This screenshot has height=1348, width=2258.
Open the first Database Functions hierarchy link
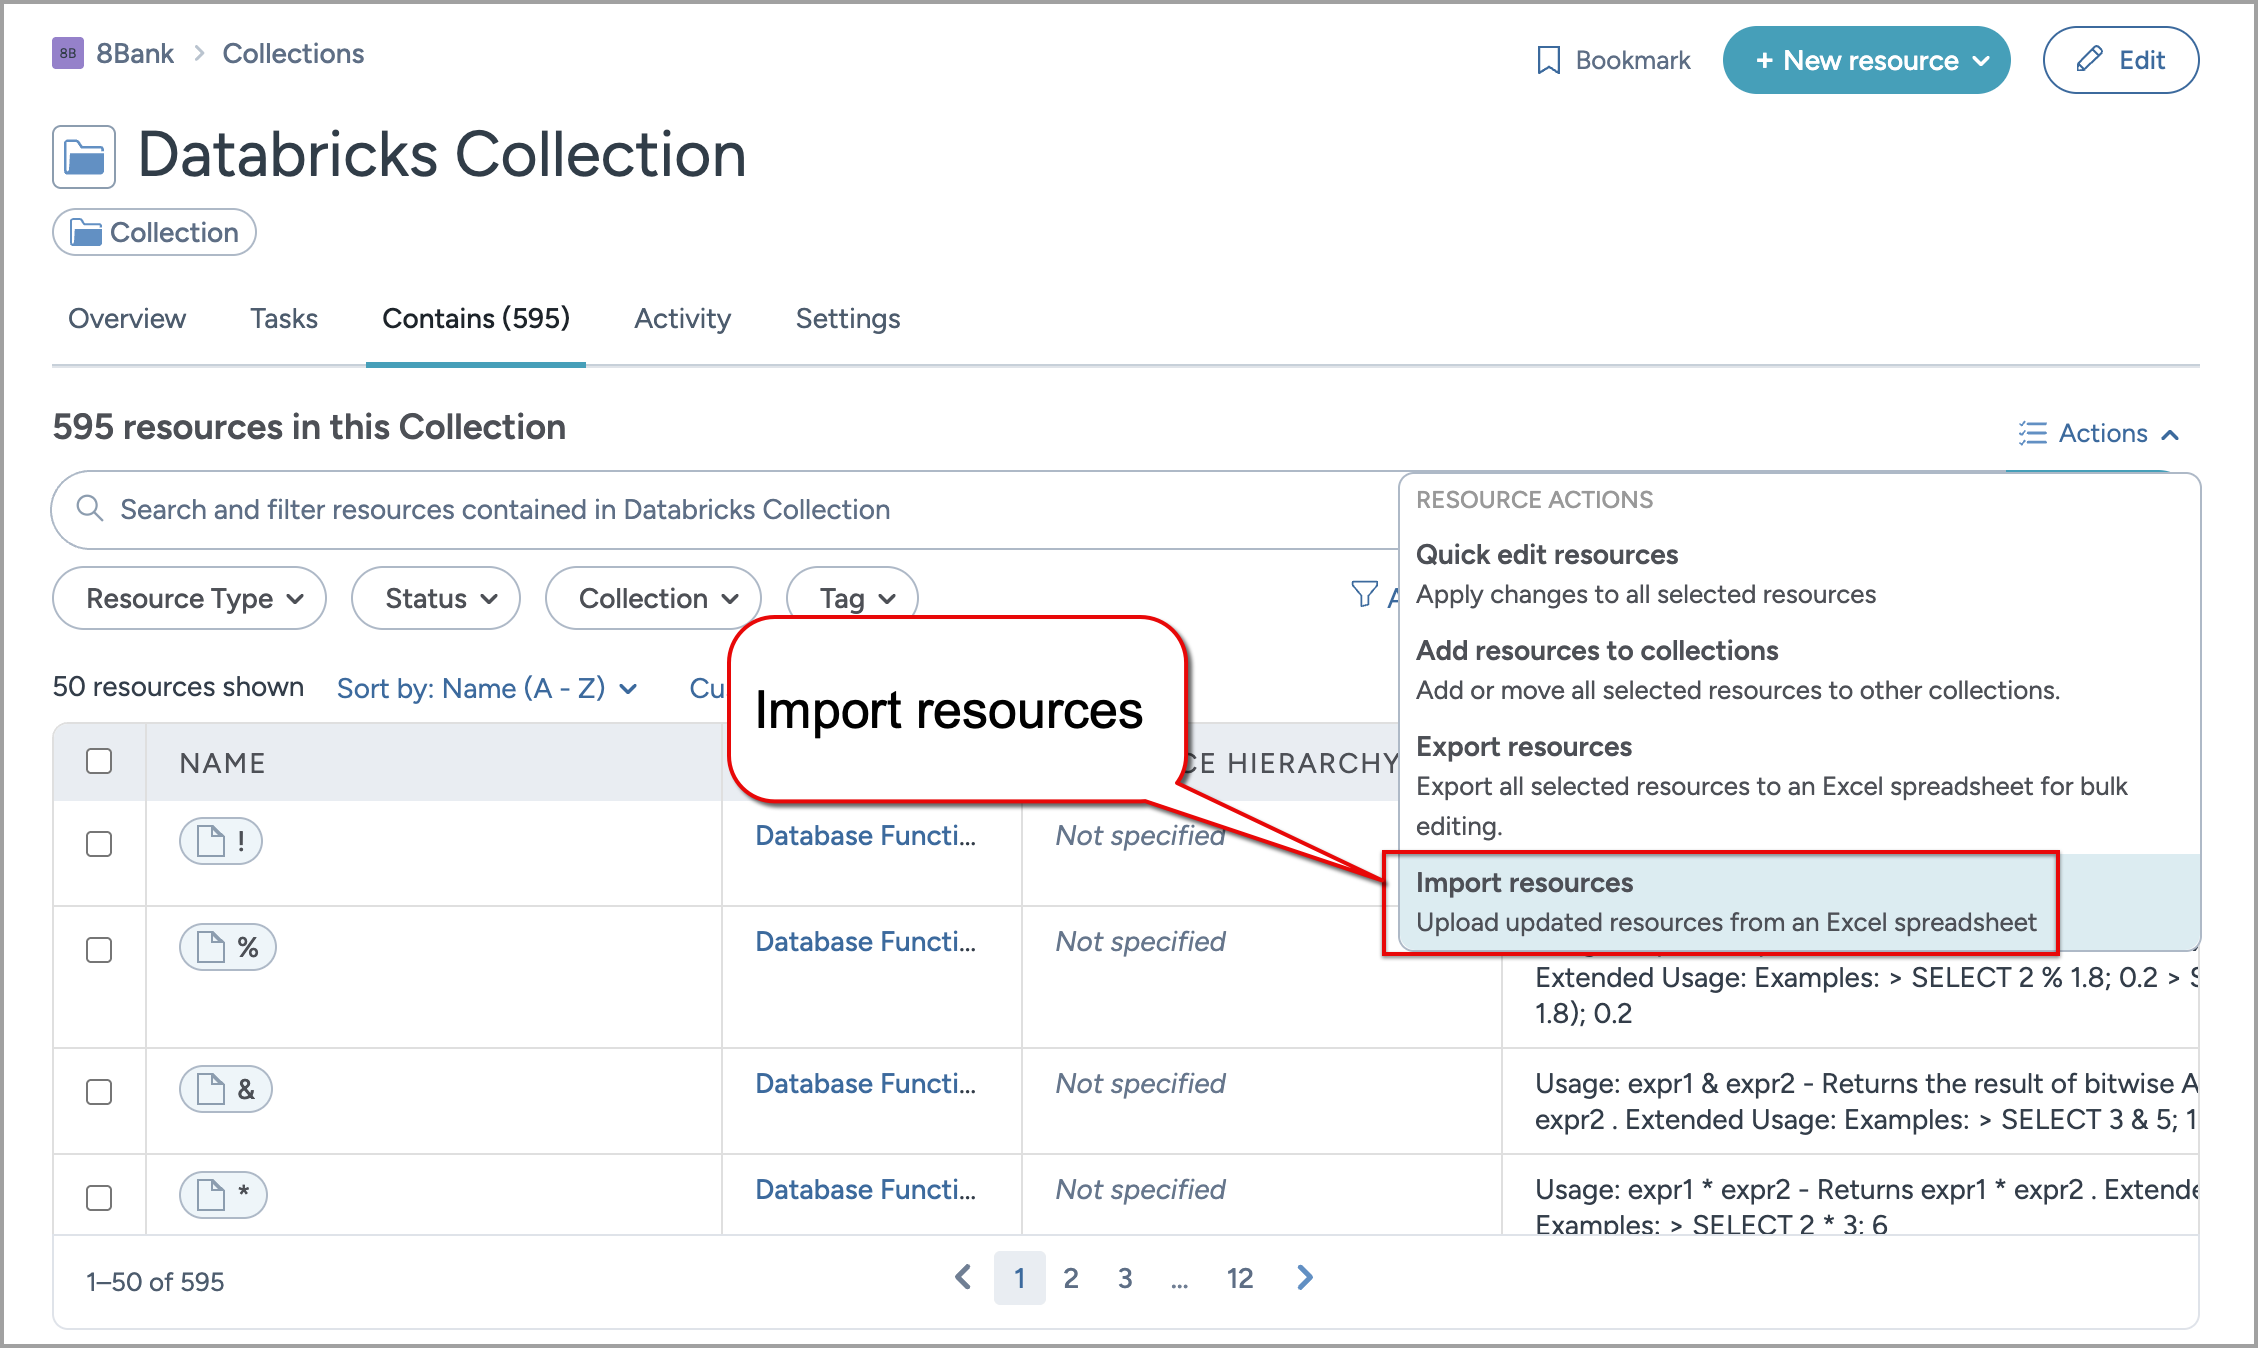coord(866,835)
